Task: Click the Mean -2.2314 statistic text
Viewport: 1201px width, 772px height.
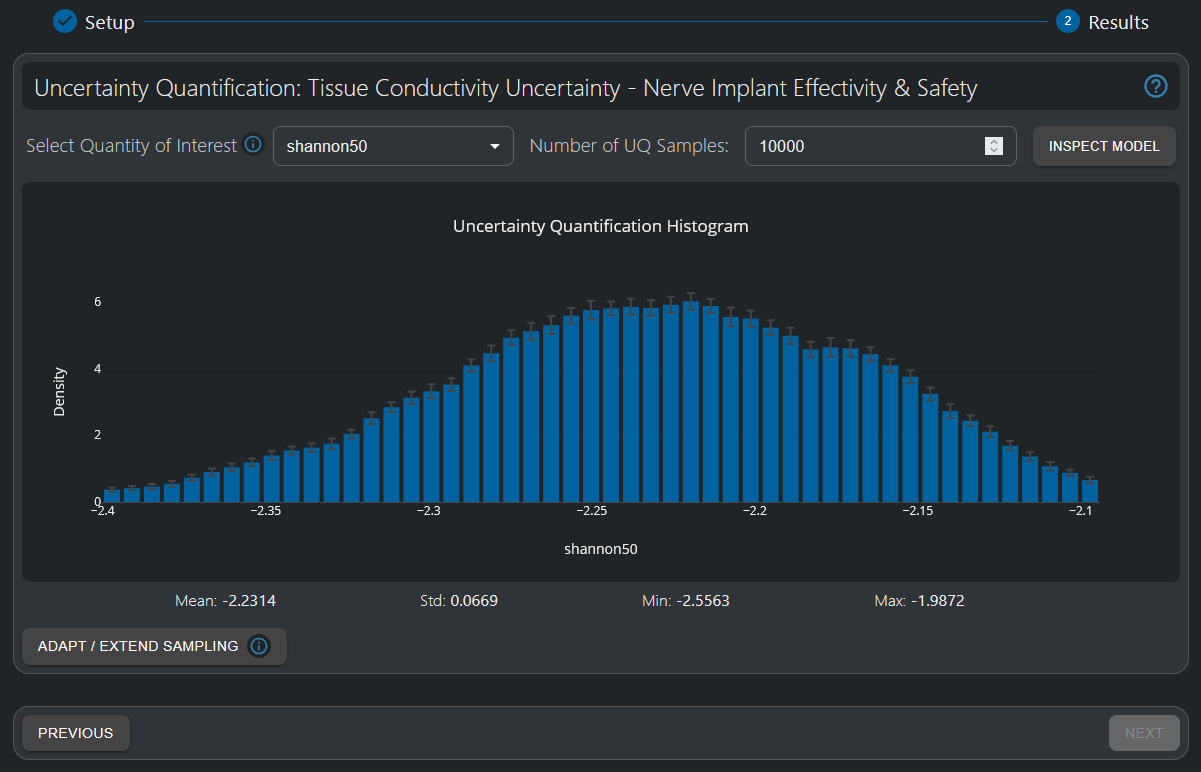Action: pos(225,601)
